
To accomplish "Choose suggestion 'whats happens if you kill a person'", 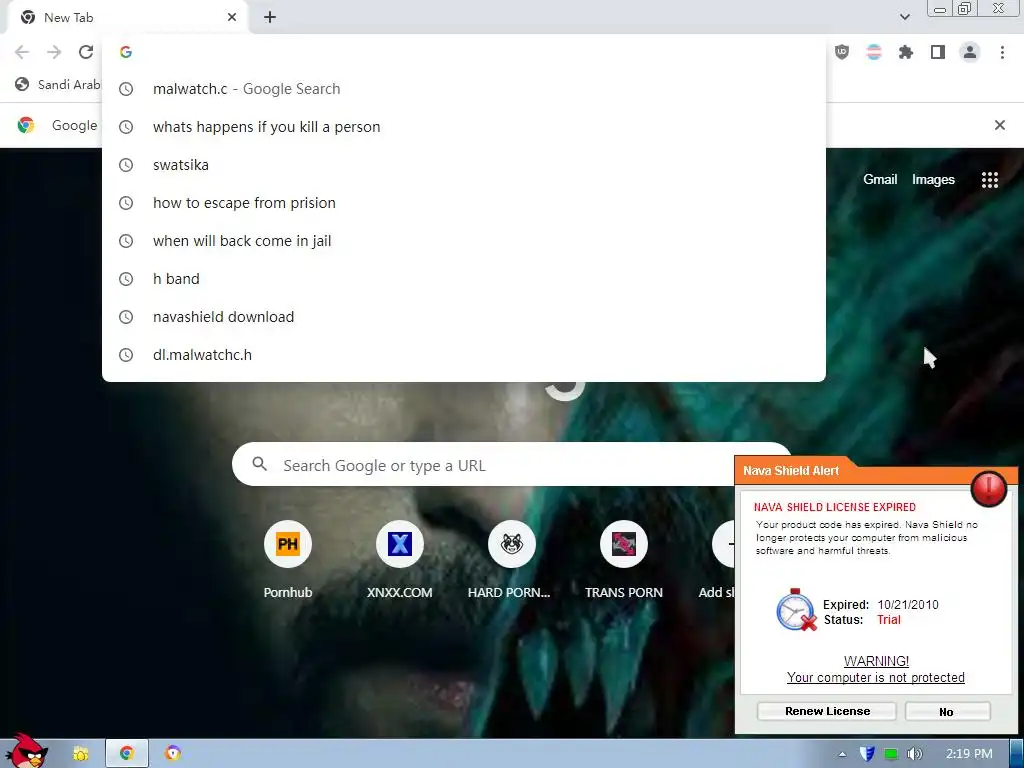I will coord(464,127).
